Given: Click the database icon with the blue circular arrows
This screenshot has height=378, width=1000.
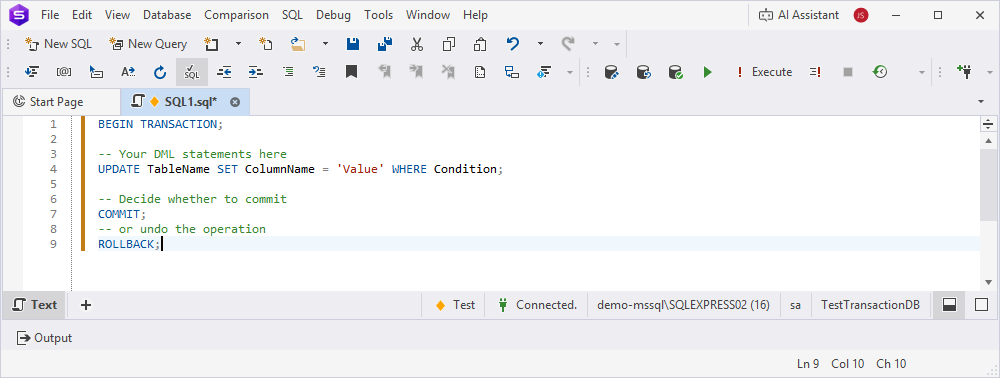Looking at the screenshot, I should coord(643,72).
